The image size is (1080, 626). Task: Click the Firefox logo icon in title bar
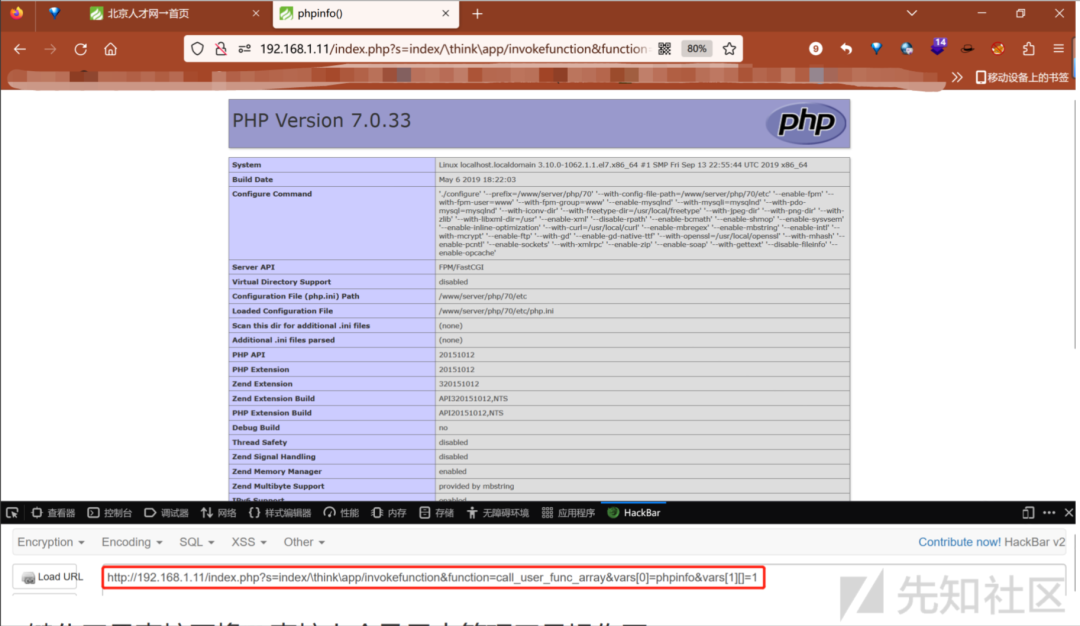point(16,13)
